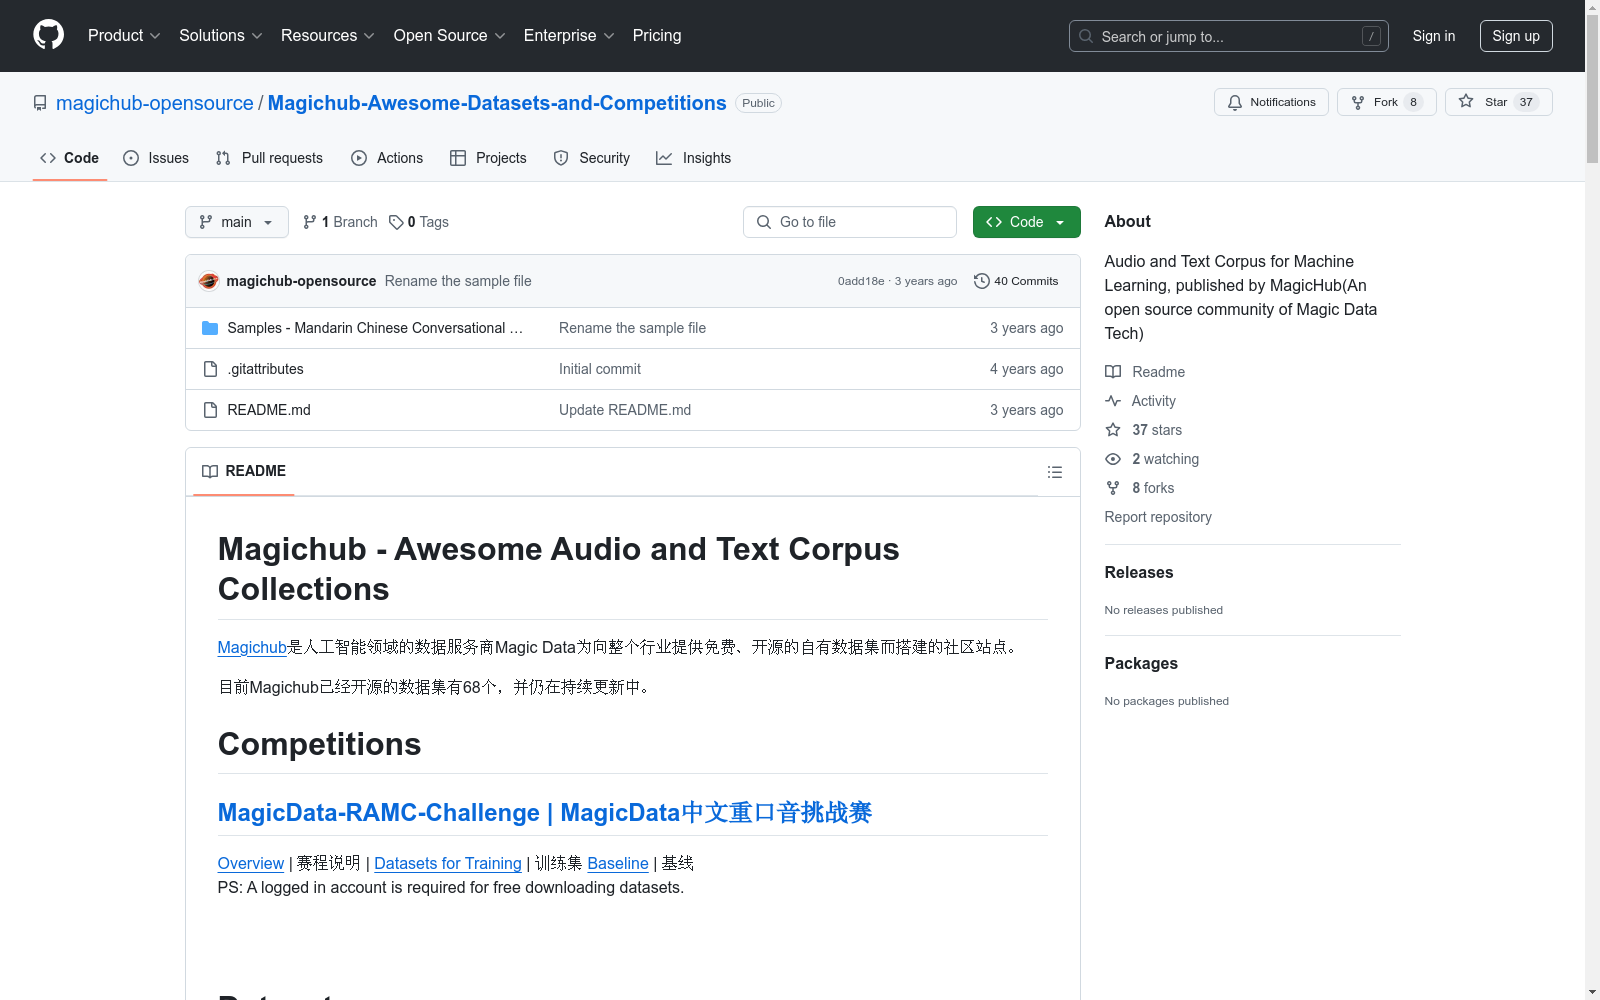Open the commit author magichub-opensource link
This screenshot has width=1600, height=1000.
(x=301, y=281)
